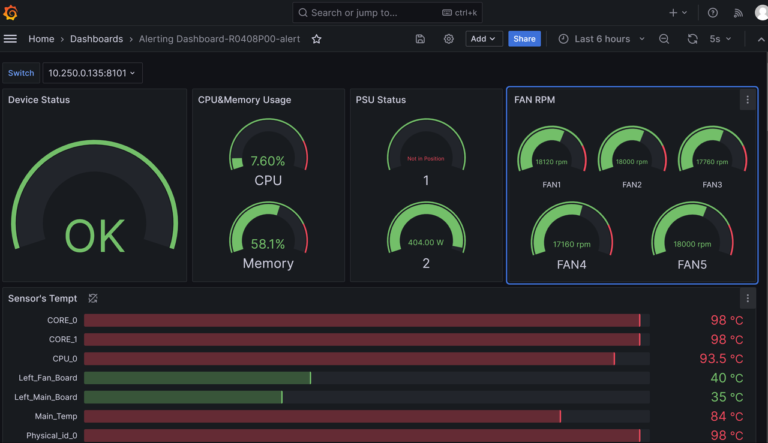Click the plus new item icon
The height and width of the screenshot is (443, 768).
(673, 13)
